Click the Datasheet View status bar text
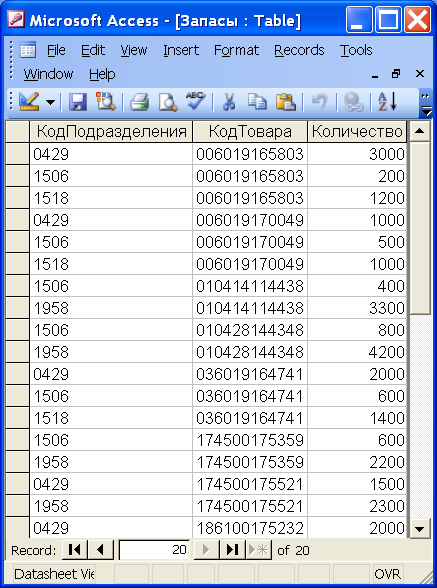 tap(54, 574)
